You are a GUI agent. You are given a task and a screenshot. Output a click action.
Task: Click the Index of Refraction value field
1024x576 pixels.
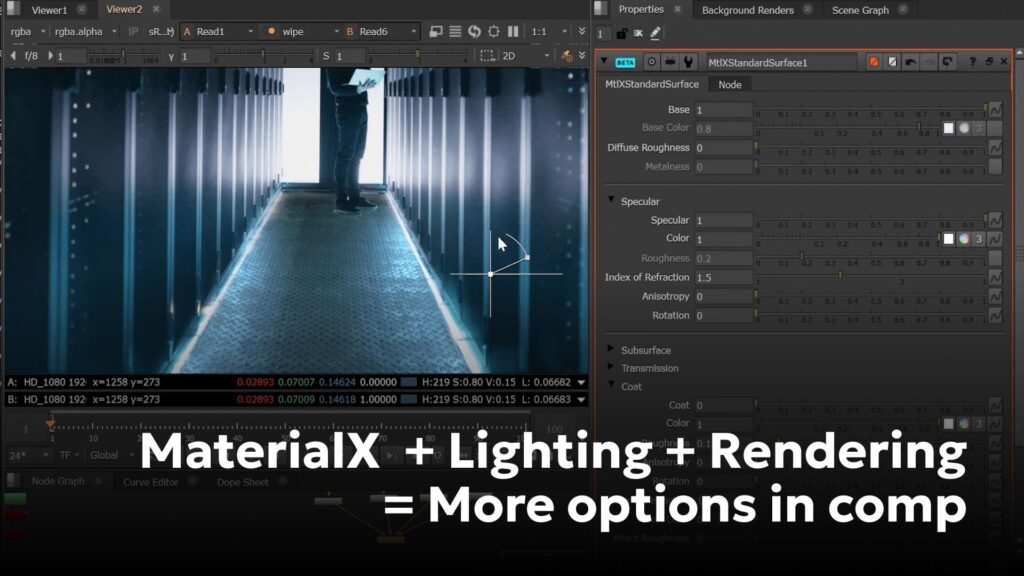tap(723, 277)
